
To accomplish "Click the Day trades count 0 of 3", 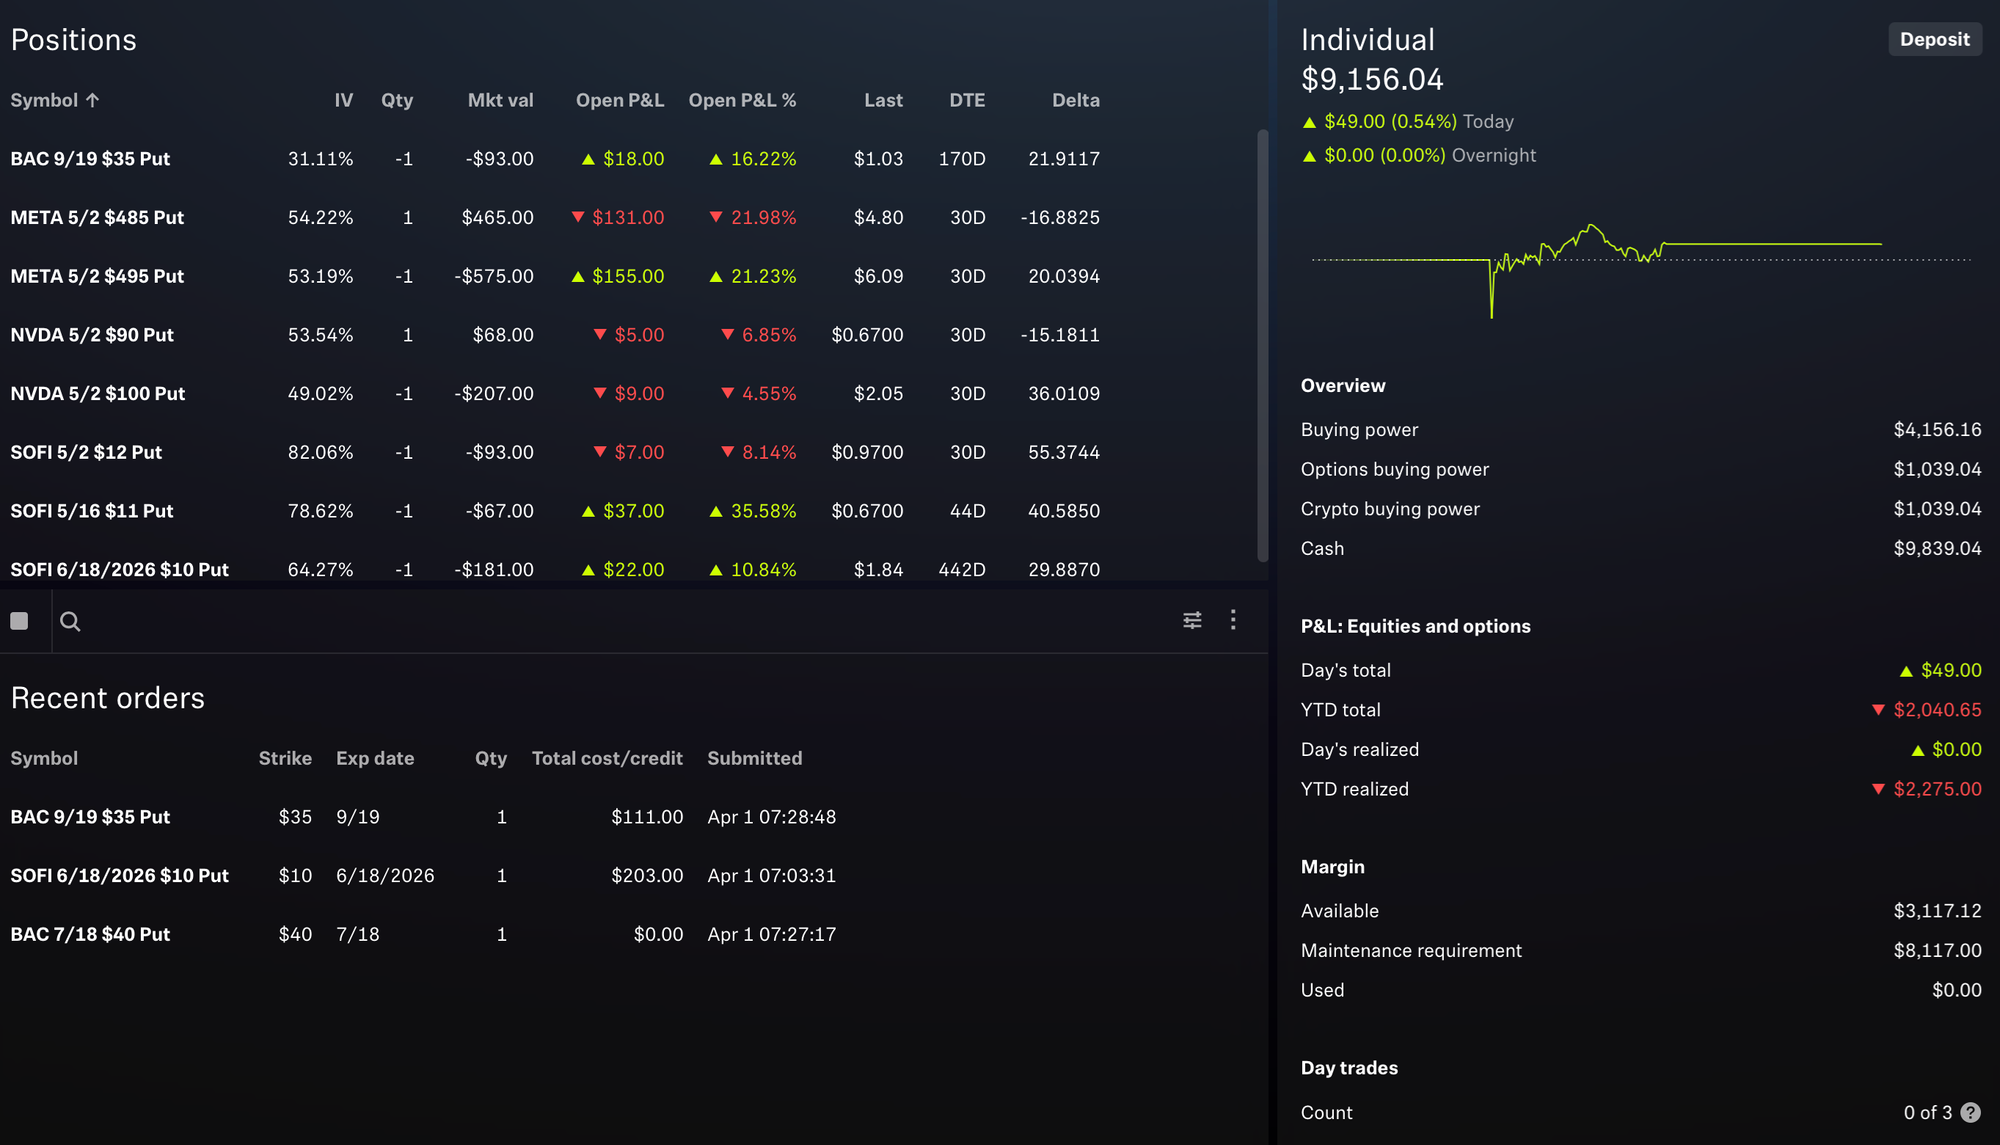I will [x=1927, y=1112].
